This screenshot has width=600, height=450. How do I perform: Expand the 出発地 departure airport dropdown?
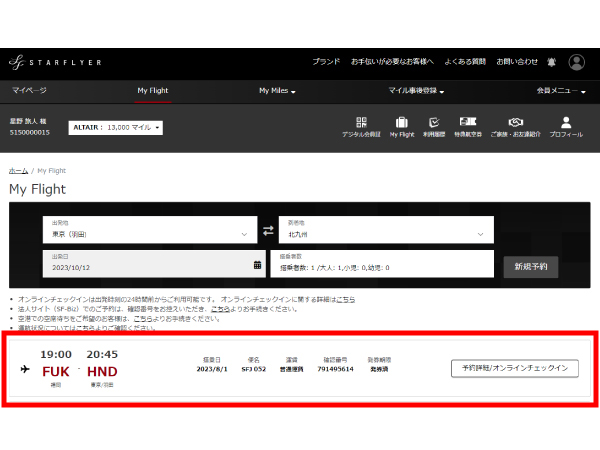[150, 232]
